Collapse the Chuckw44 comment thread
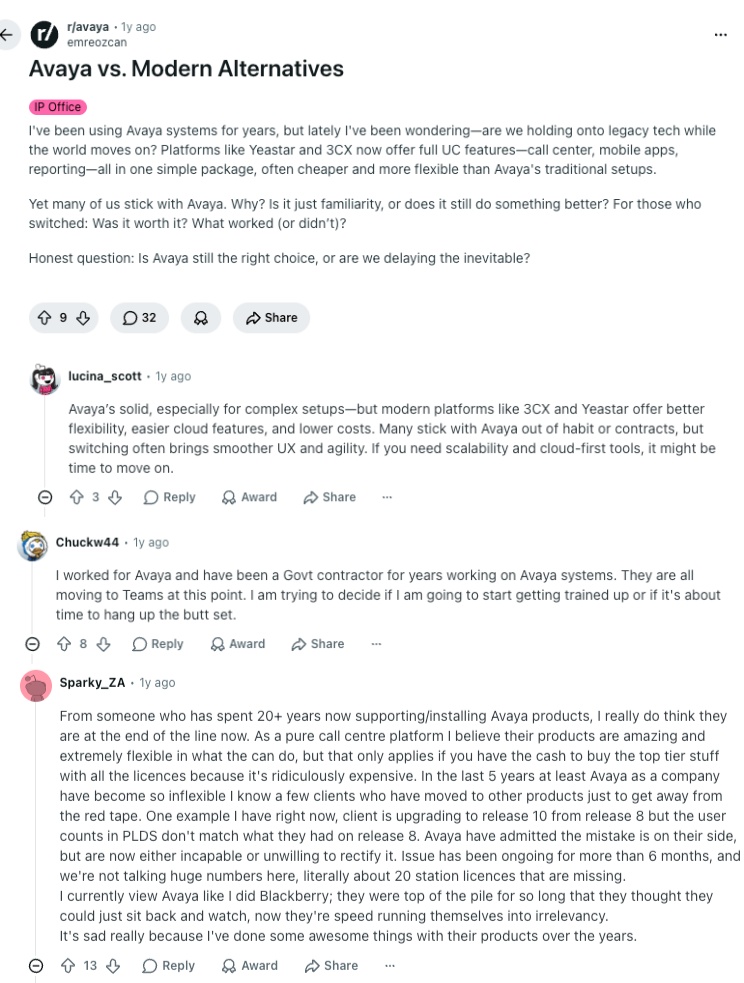The height and width of the screenshot is (983, 744). 33,644
